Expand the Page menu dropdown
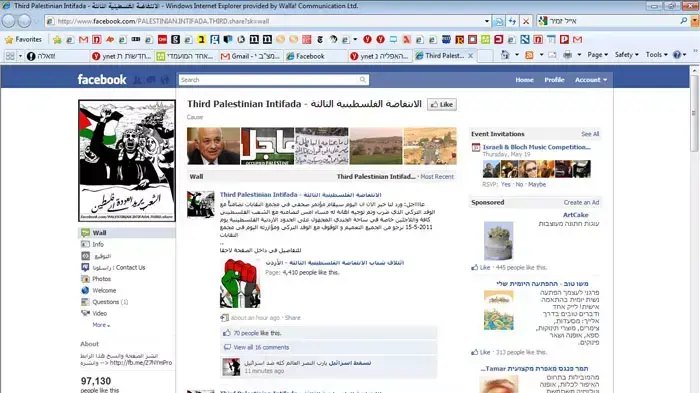 597,55
